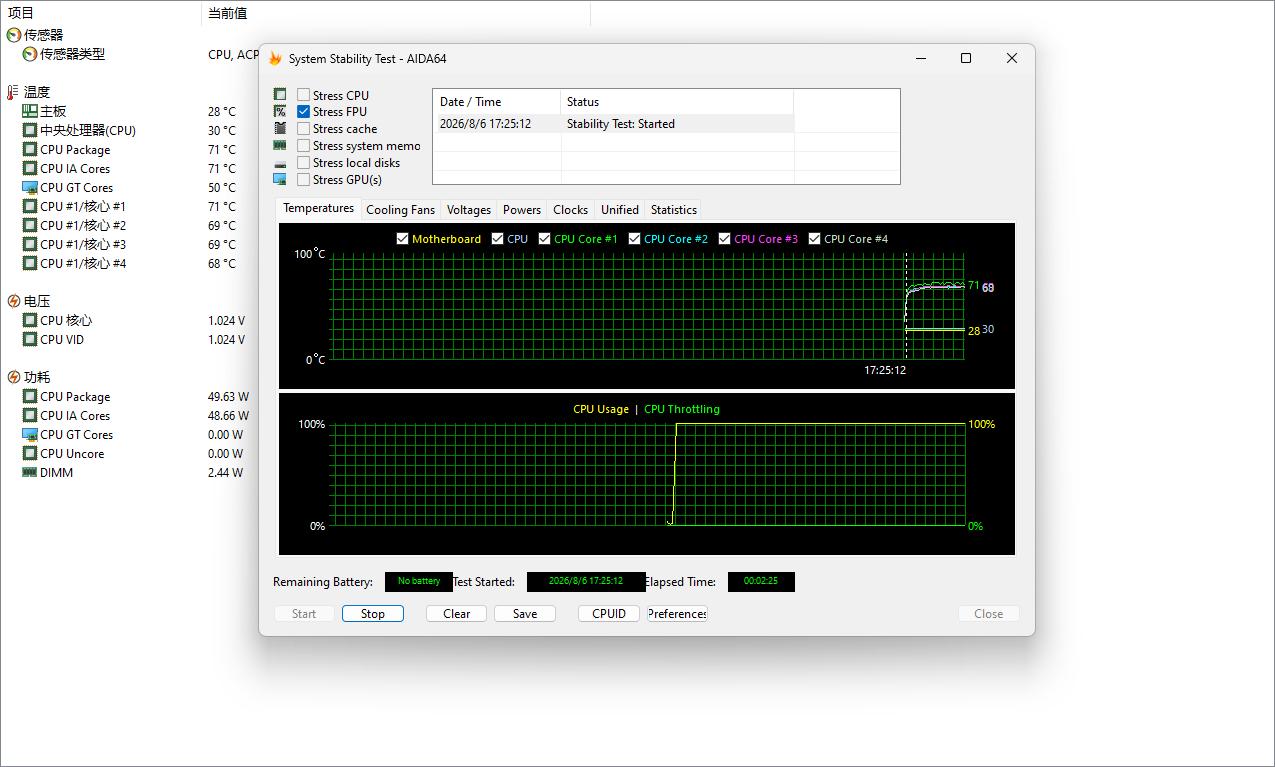Click the CPU Package temperature icon

30,149
